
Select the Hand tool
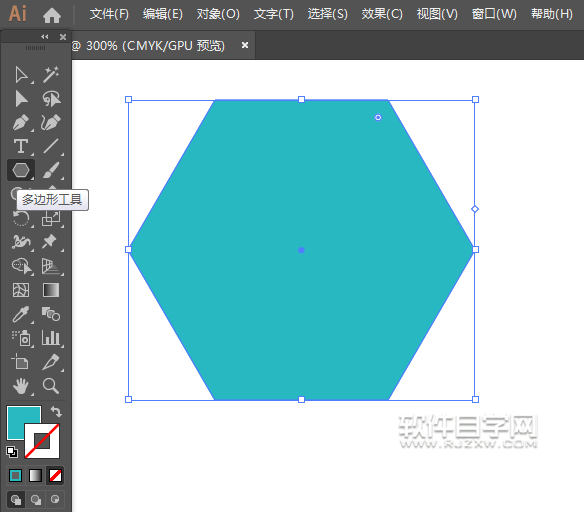click(x=21, y=386)
